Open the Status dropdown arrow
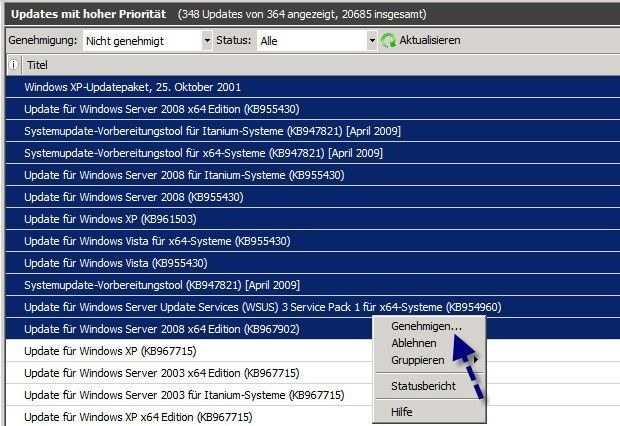 [372, 40]
